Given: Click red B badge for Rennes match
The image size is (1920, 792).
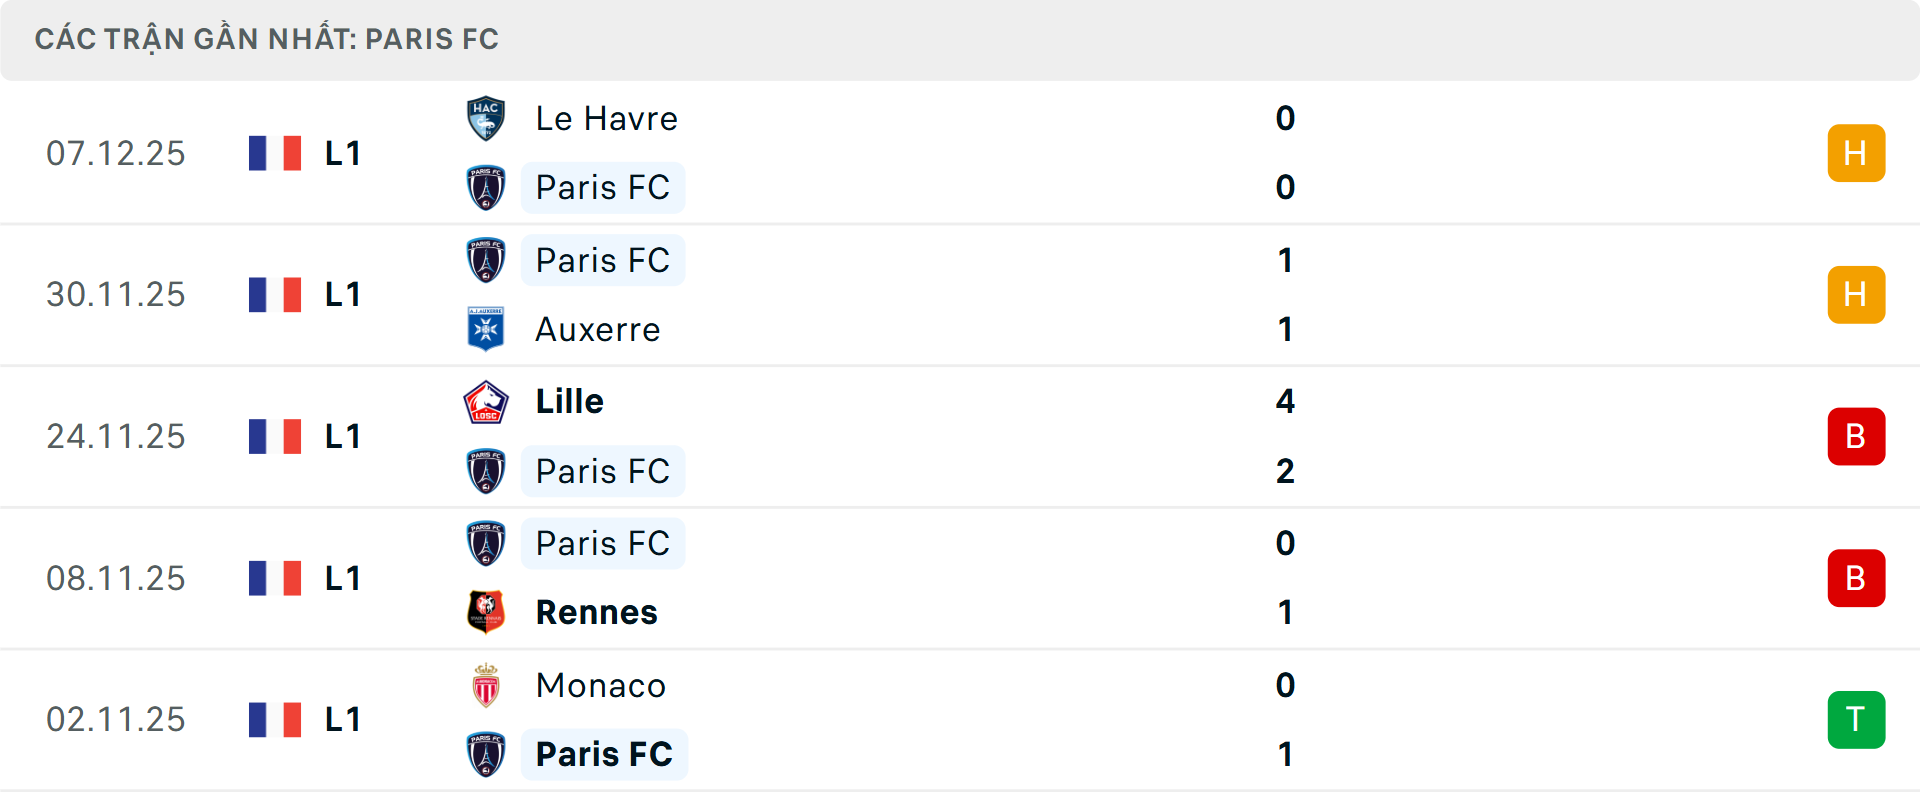Looking at the screenshot, I should click(1856, 578).
